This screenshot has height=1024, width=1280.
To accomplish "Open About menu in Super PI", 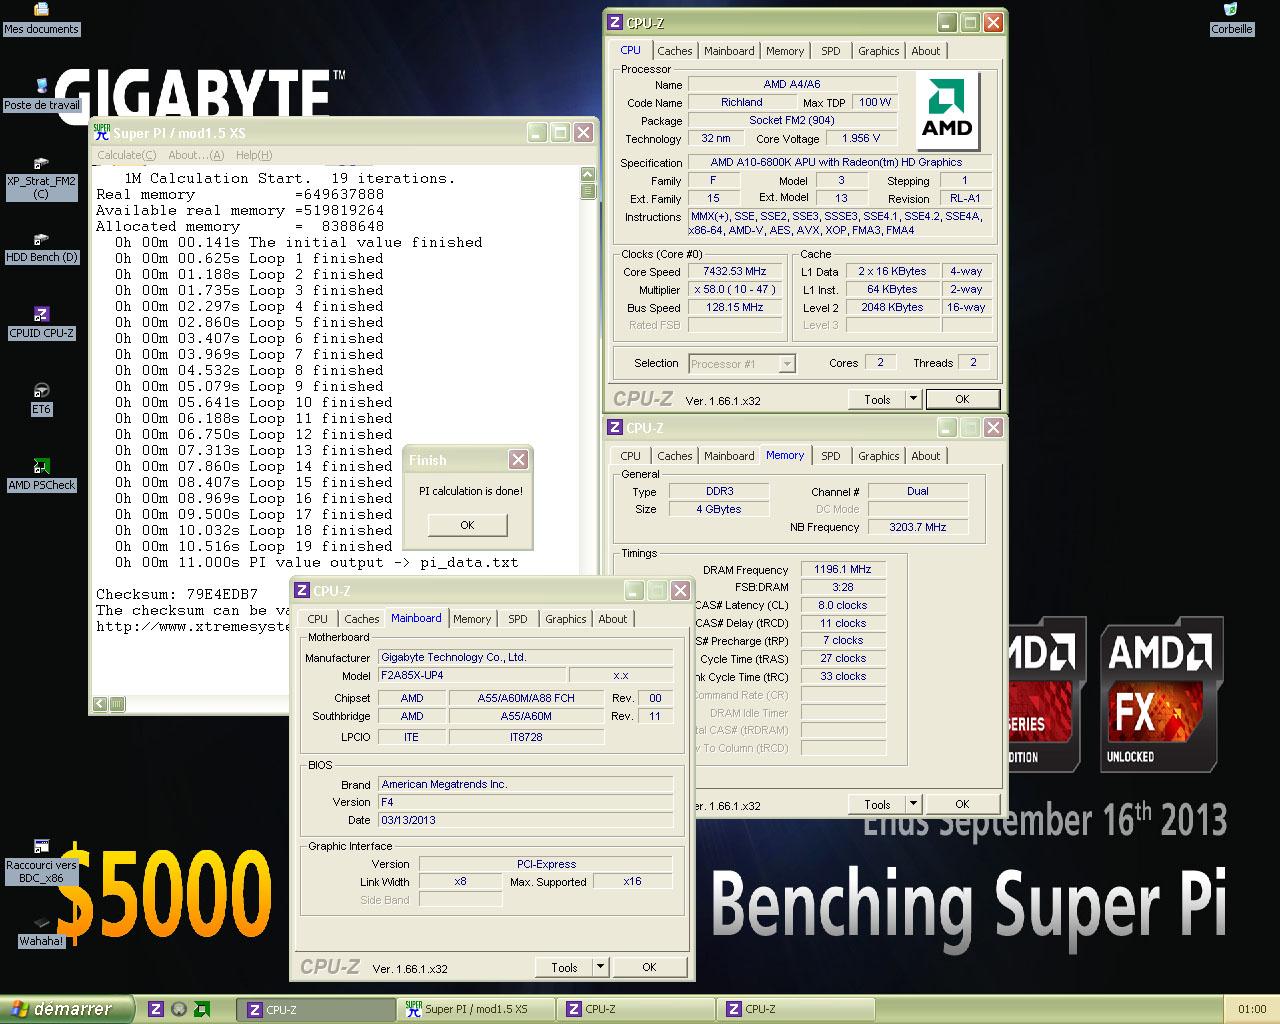I will click(196, 155).
